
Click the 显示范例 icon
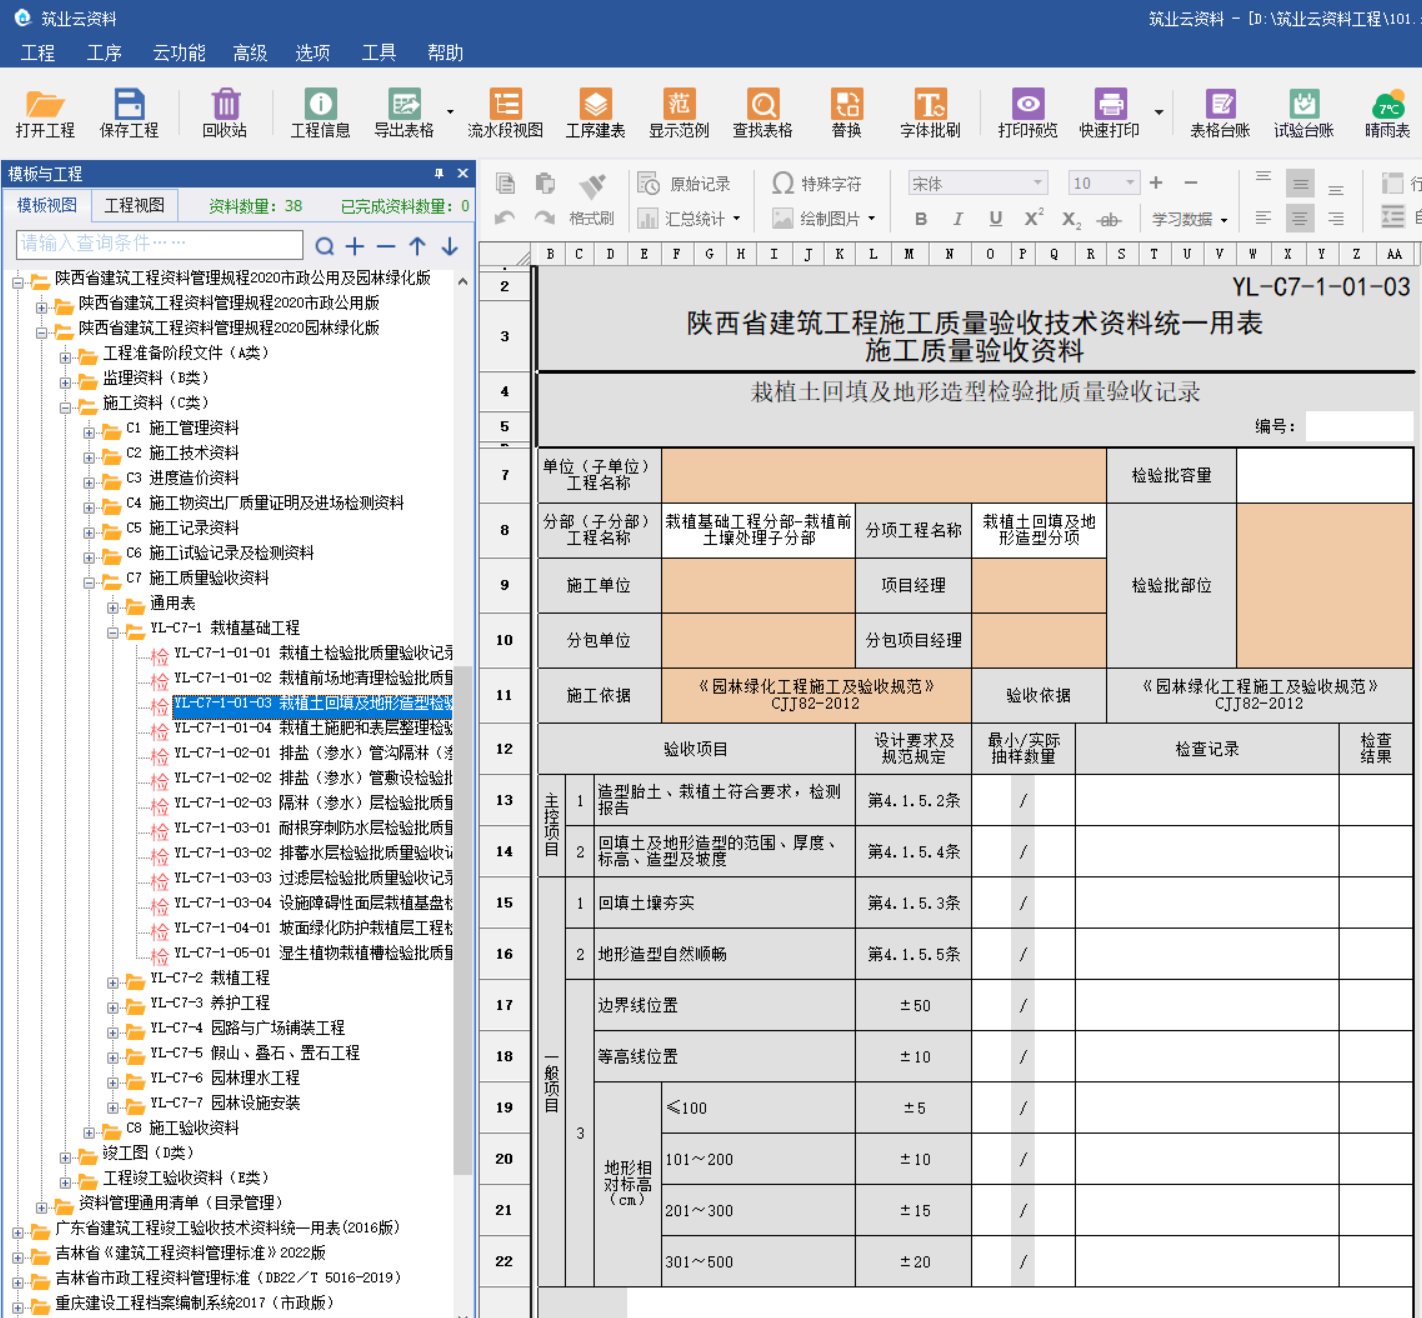click(679, 104)
